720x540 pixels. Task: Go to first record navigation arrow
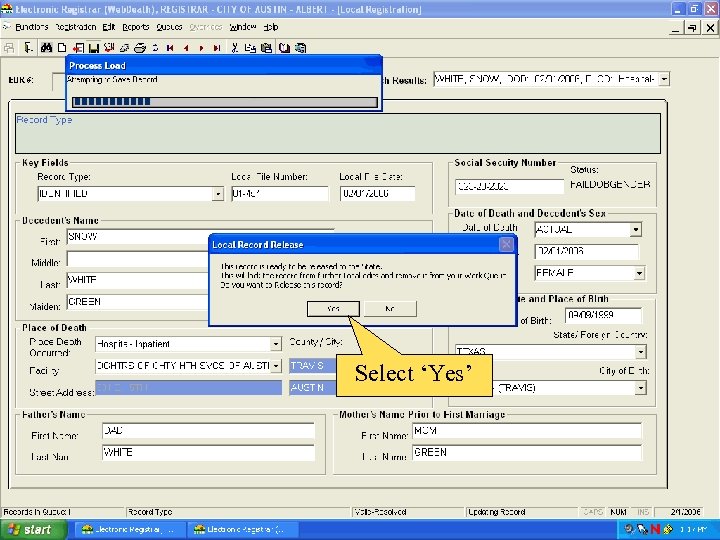pos(170,48)
